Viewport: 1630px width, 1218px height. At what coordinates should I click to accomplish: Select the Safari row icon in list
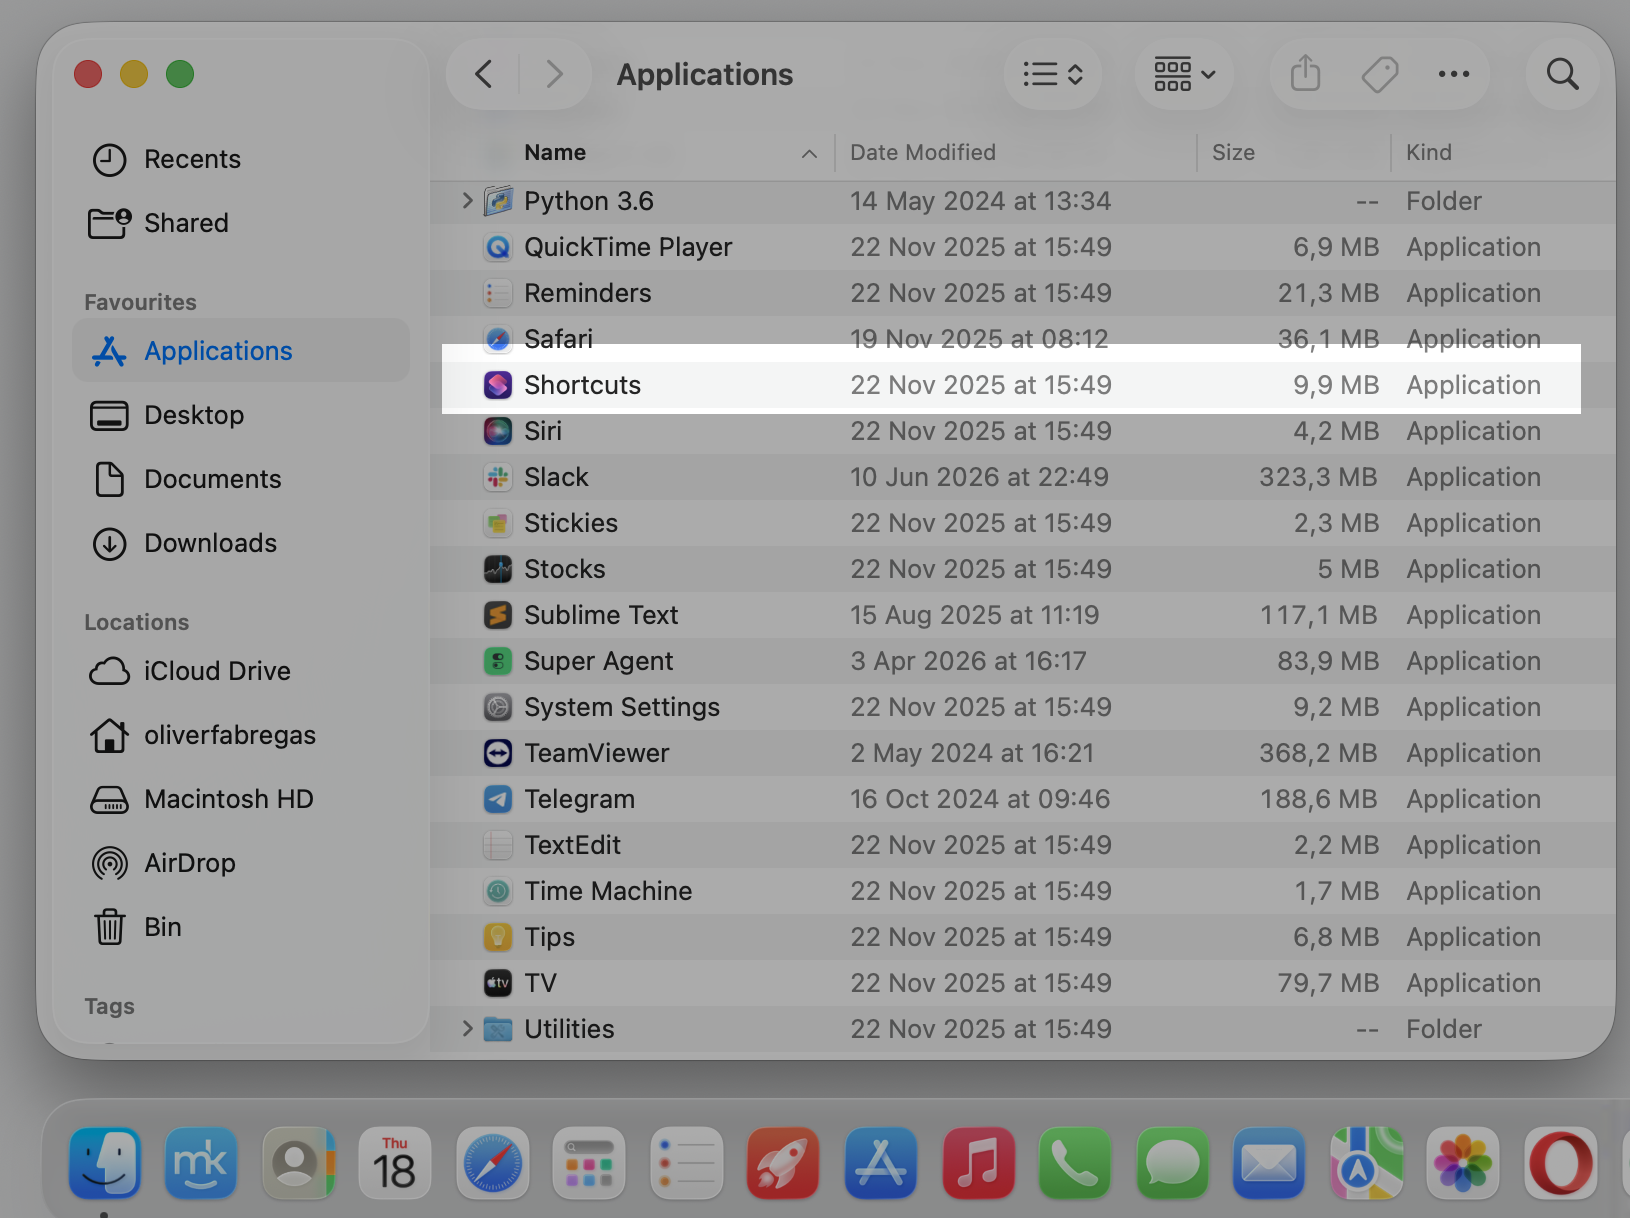click(x=498, y=339)
